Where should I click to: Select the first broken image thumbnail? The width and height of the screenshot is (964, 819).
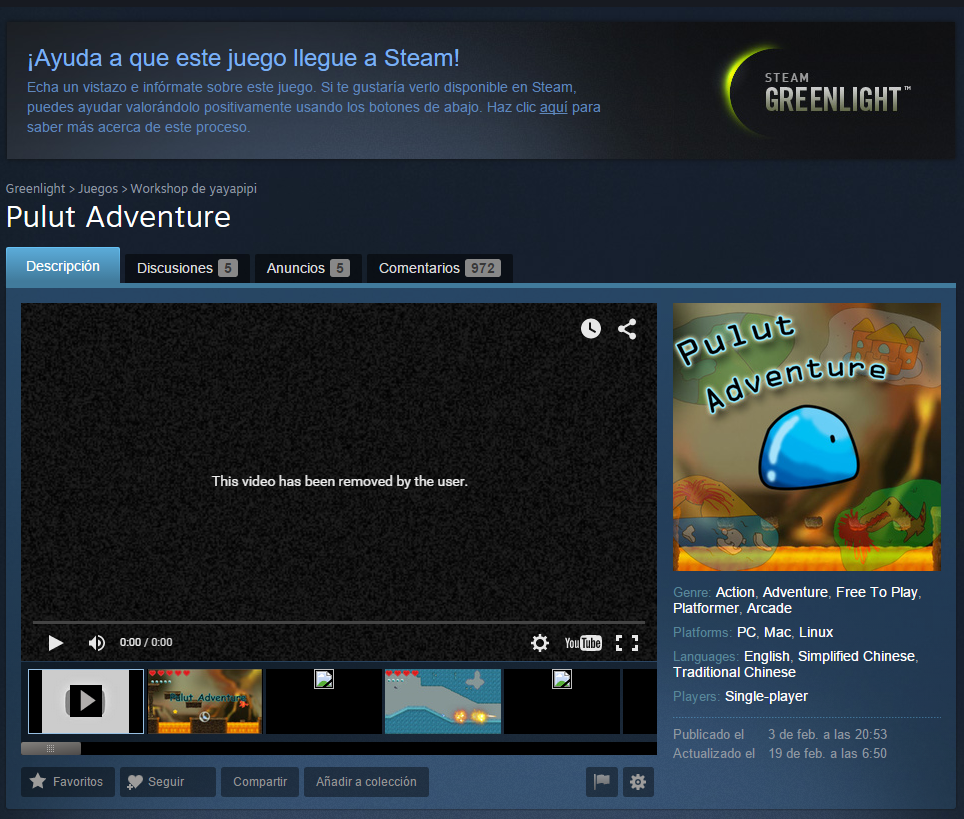pos(324,702)
